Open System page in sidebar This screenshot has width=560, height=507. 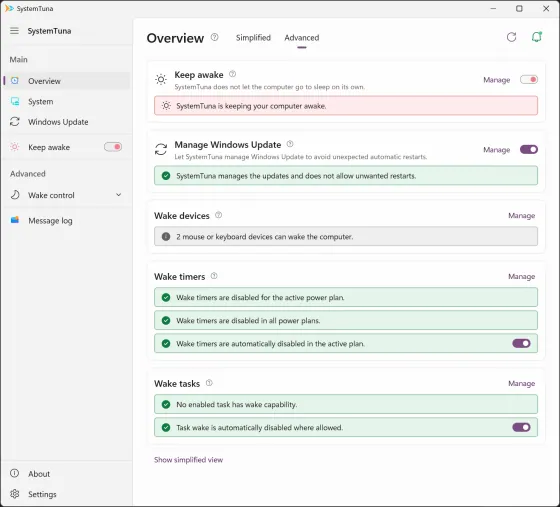point(67,101)
